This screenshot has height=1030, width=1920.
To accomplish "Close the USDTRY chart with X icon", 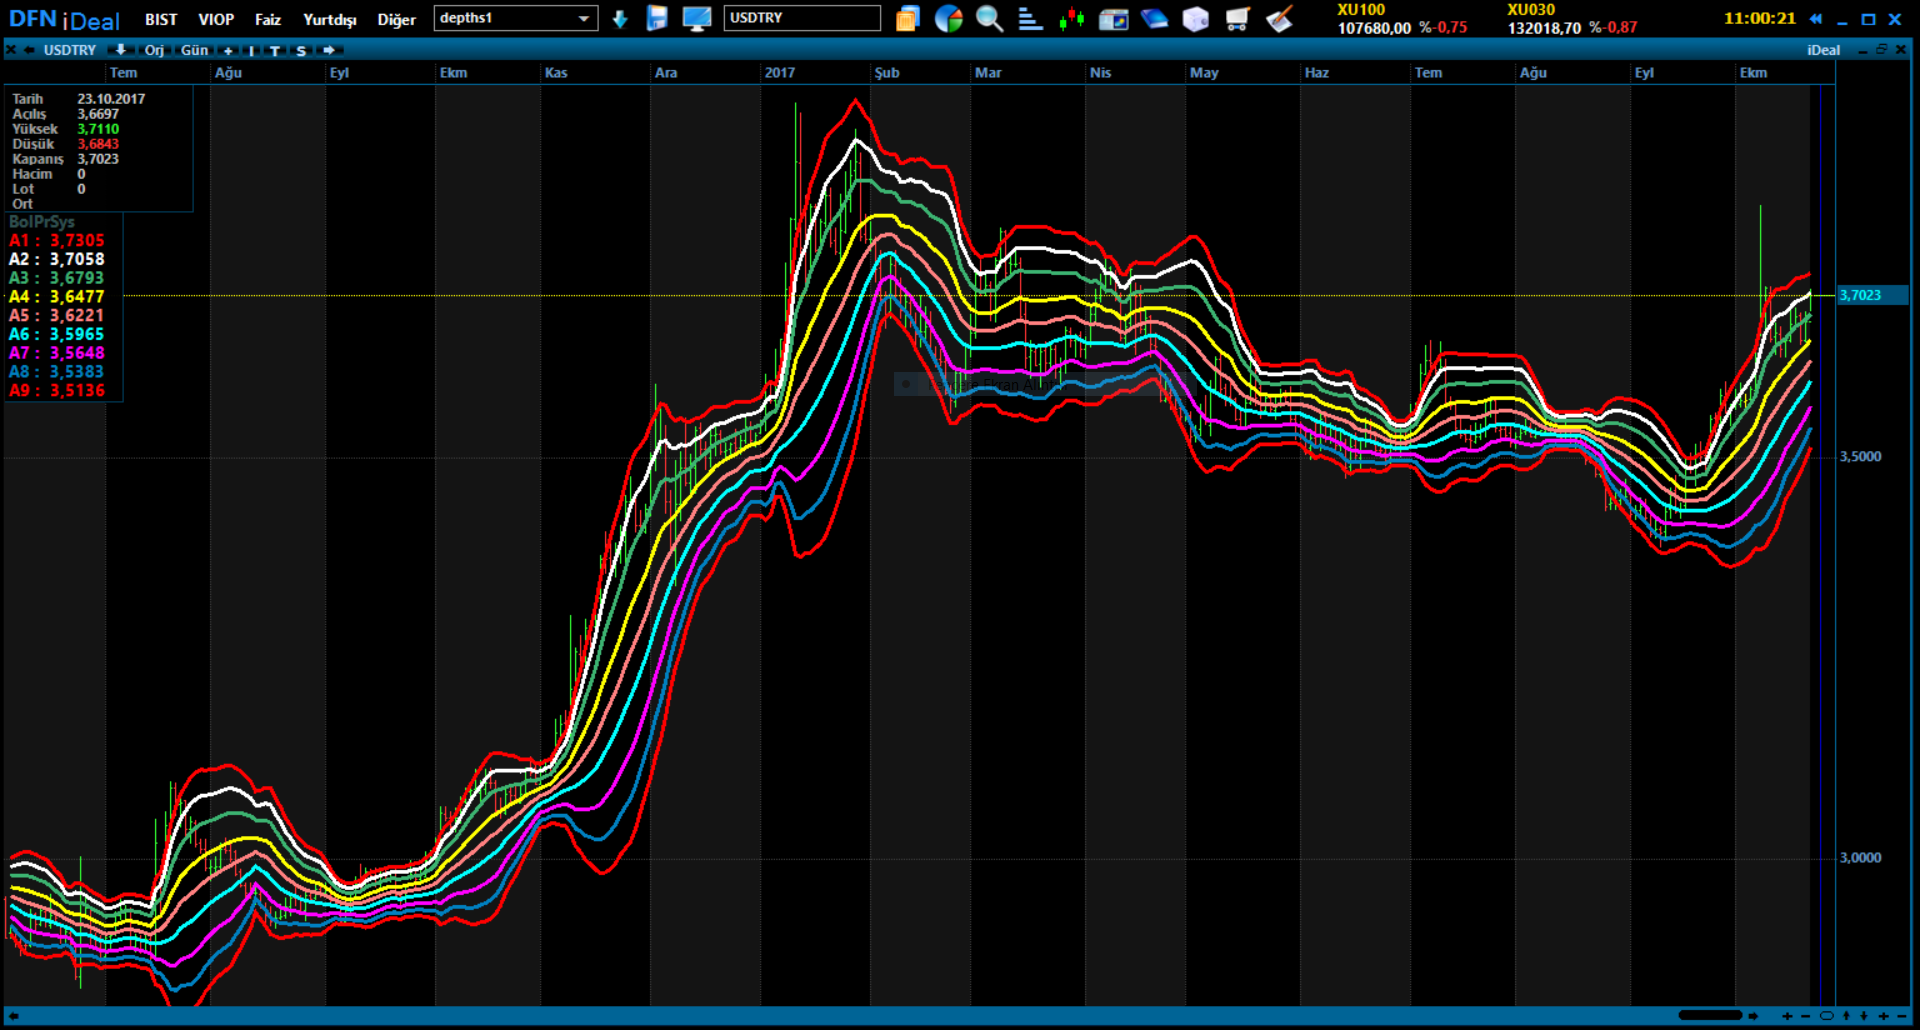I will 11,50.
